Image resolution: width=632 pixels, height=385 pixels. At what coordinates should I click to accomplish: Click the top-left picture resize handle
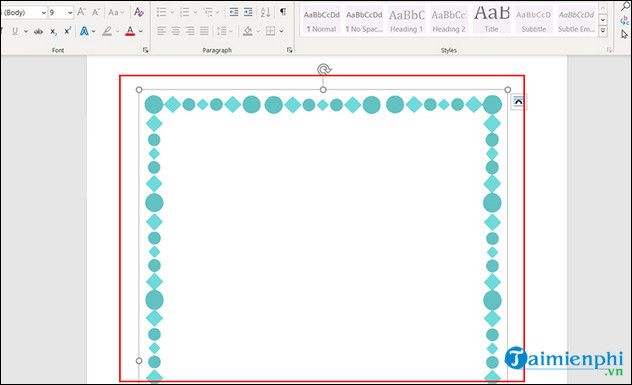click(x=139, y=89)
